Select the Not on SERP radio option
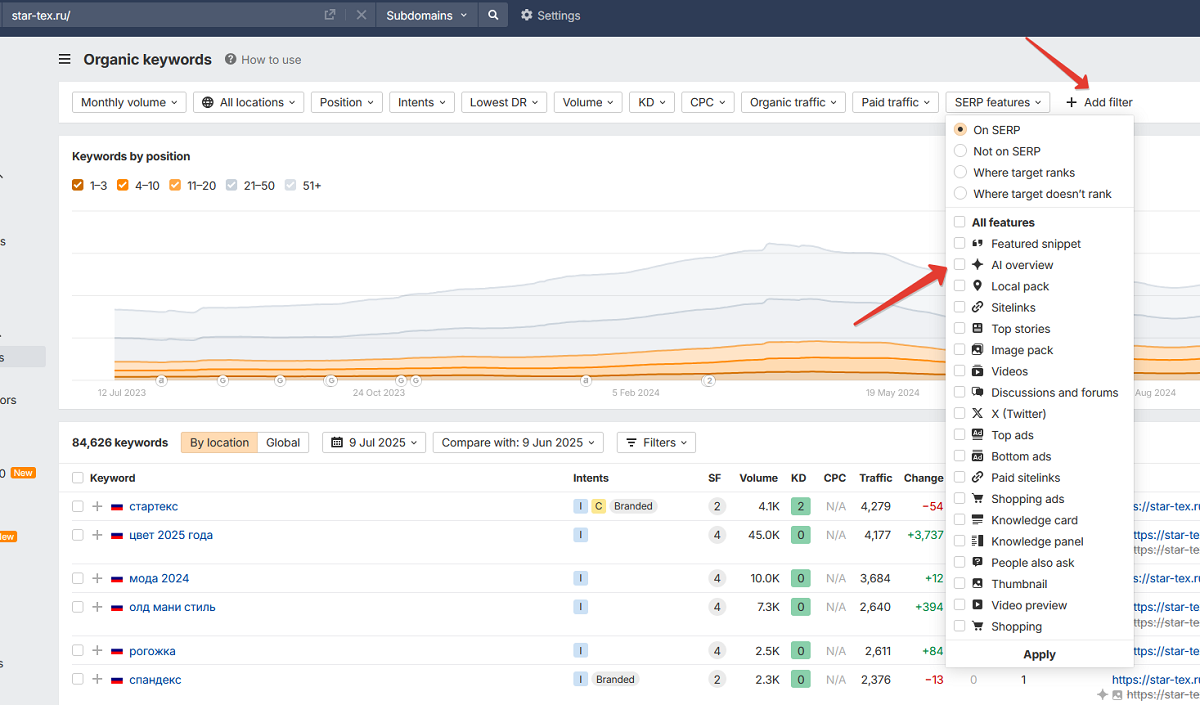 pyautogui.click(x=960, y=151)
